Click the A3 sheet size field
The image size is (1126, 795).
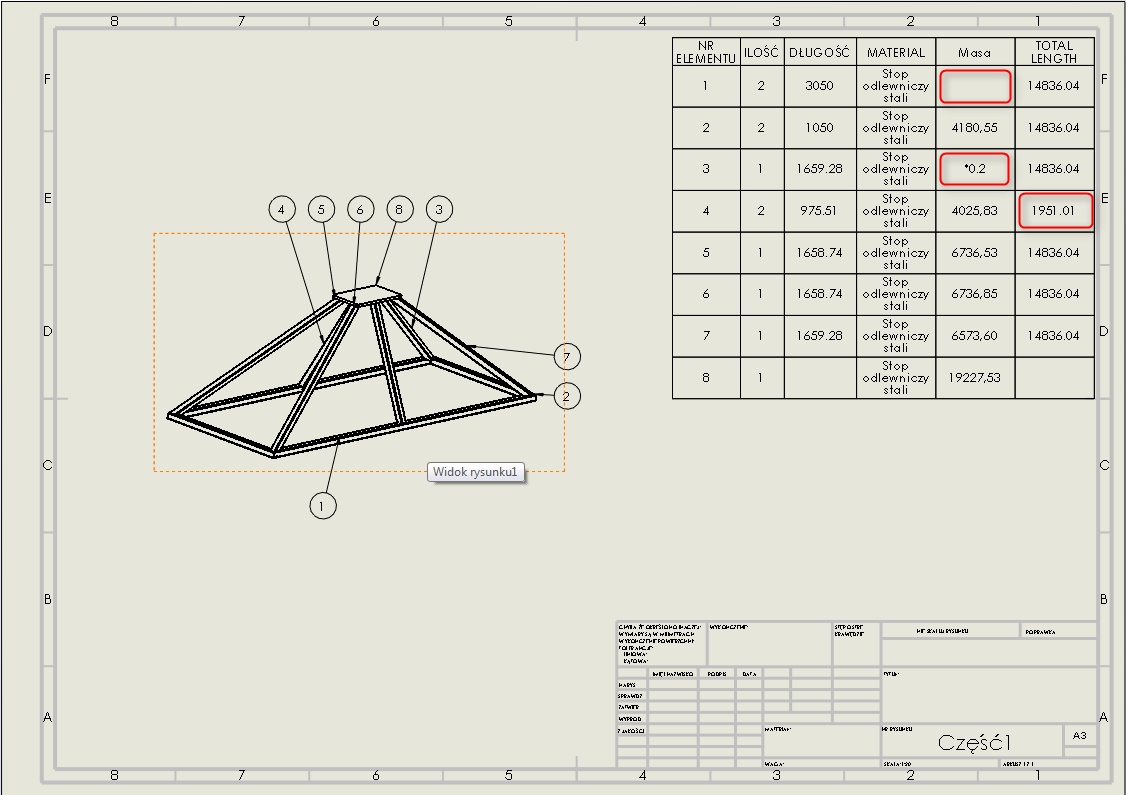tap(1080, 734)
